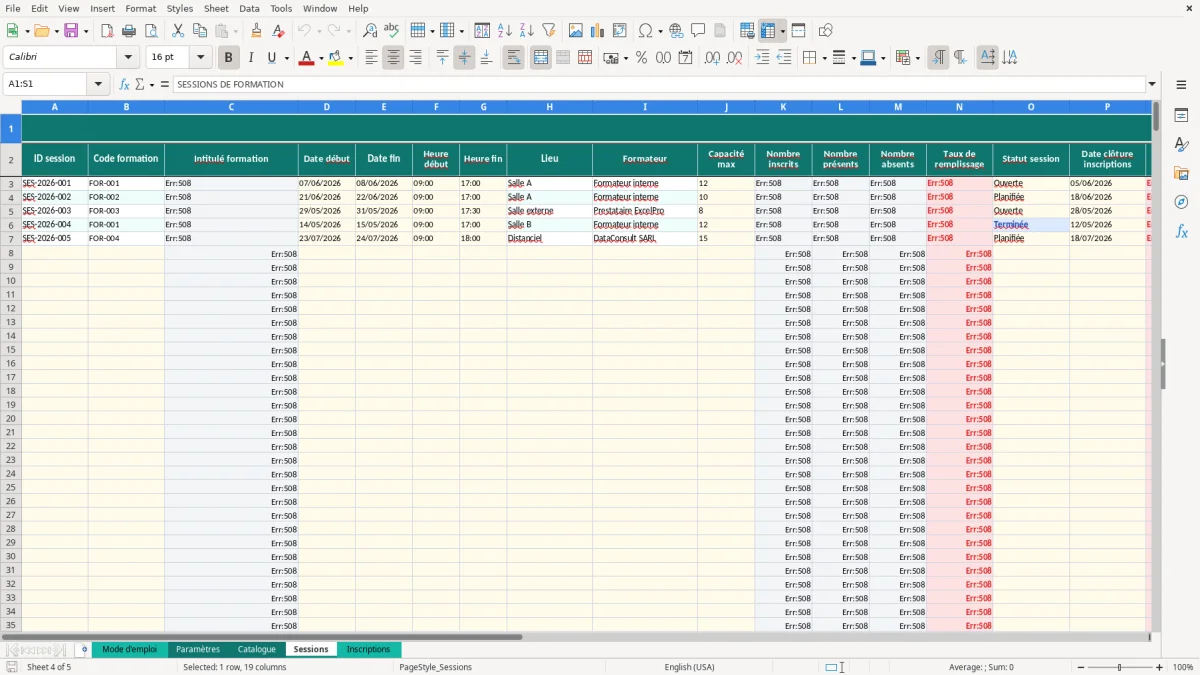Click the Export as PDF icon
The height and width of the screenshot is (675, 1200).
tap(107, 31)
